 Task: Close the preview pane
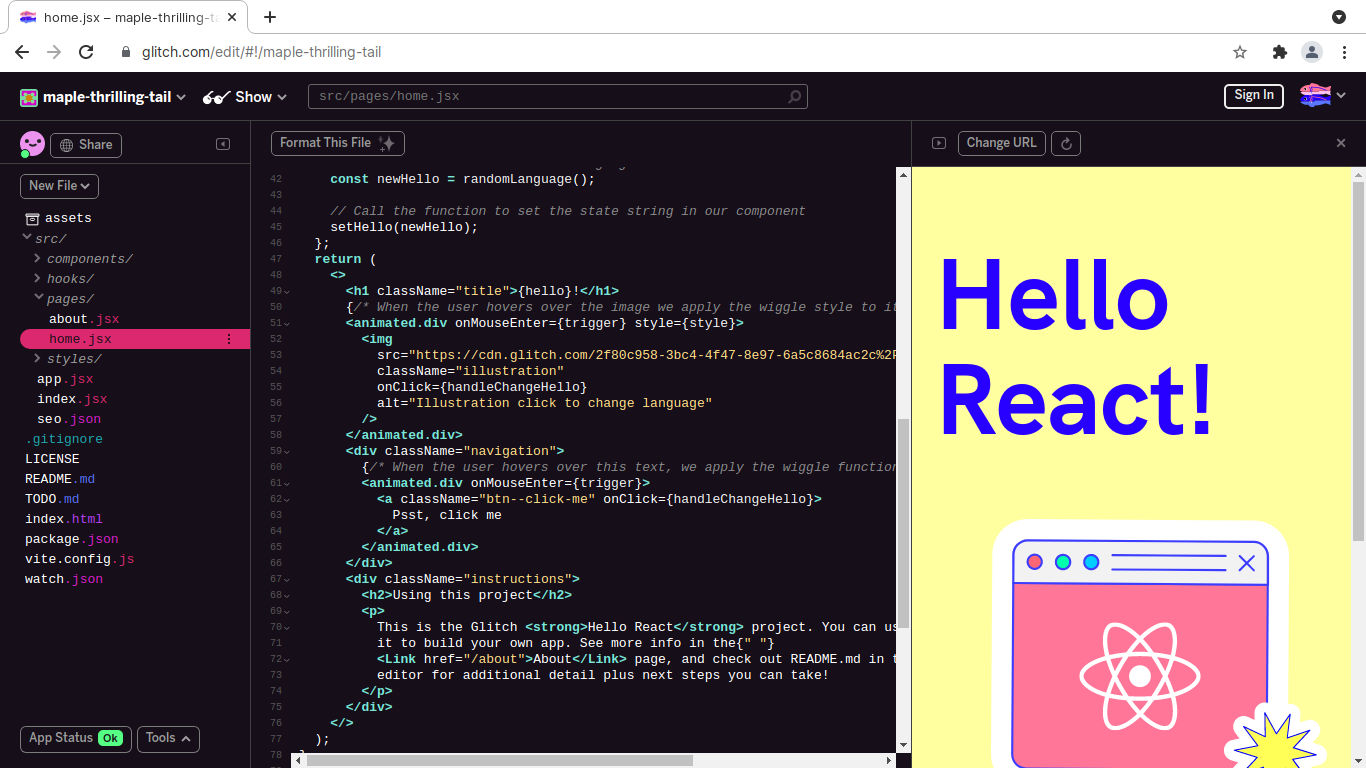coord(1341,143)
